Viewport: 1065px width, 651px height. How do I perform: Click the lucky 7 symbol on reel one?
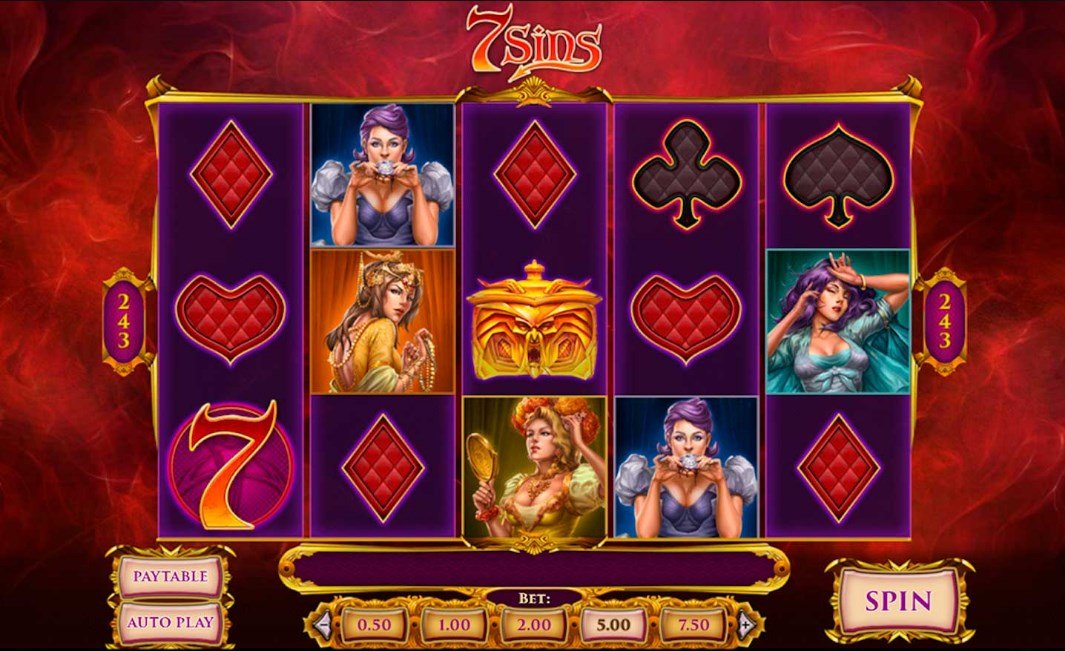tap(231, 466)
